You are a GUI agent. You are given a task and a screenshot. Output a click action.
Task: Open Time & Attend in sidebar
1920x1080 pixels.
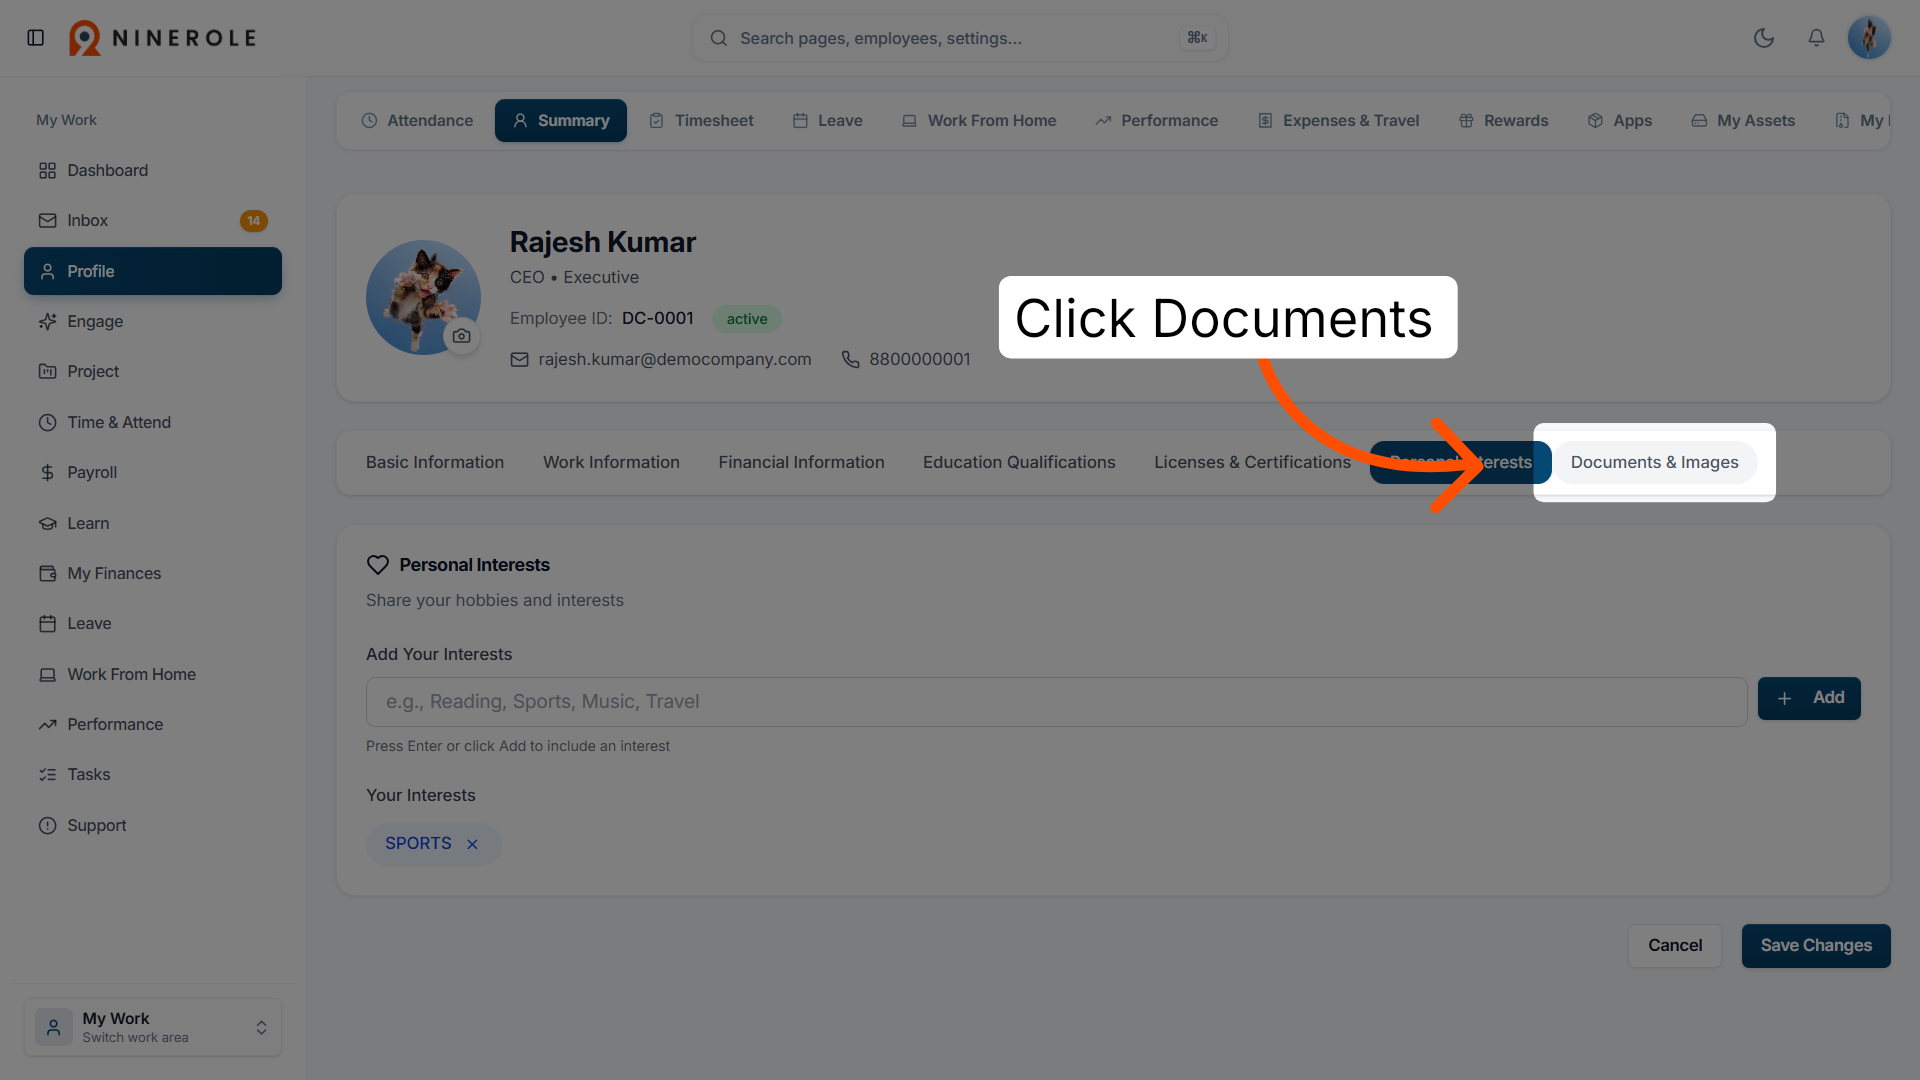click(x=153, y=422)
